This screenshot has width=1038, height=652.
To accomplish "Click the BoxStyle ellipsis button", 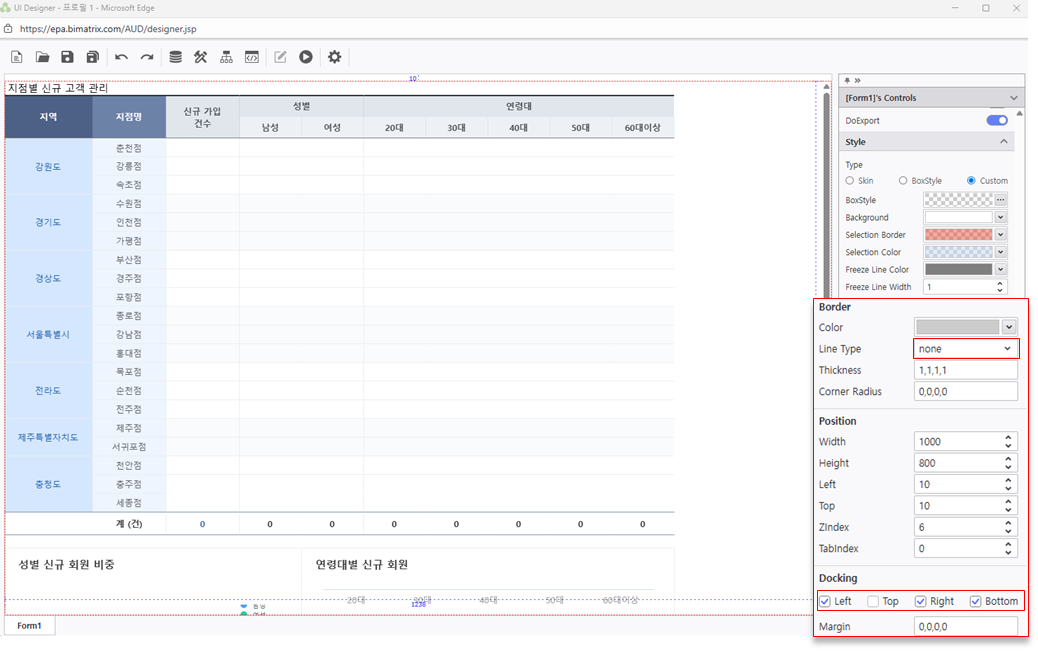I will [1000, 200].
